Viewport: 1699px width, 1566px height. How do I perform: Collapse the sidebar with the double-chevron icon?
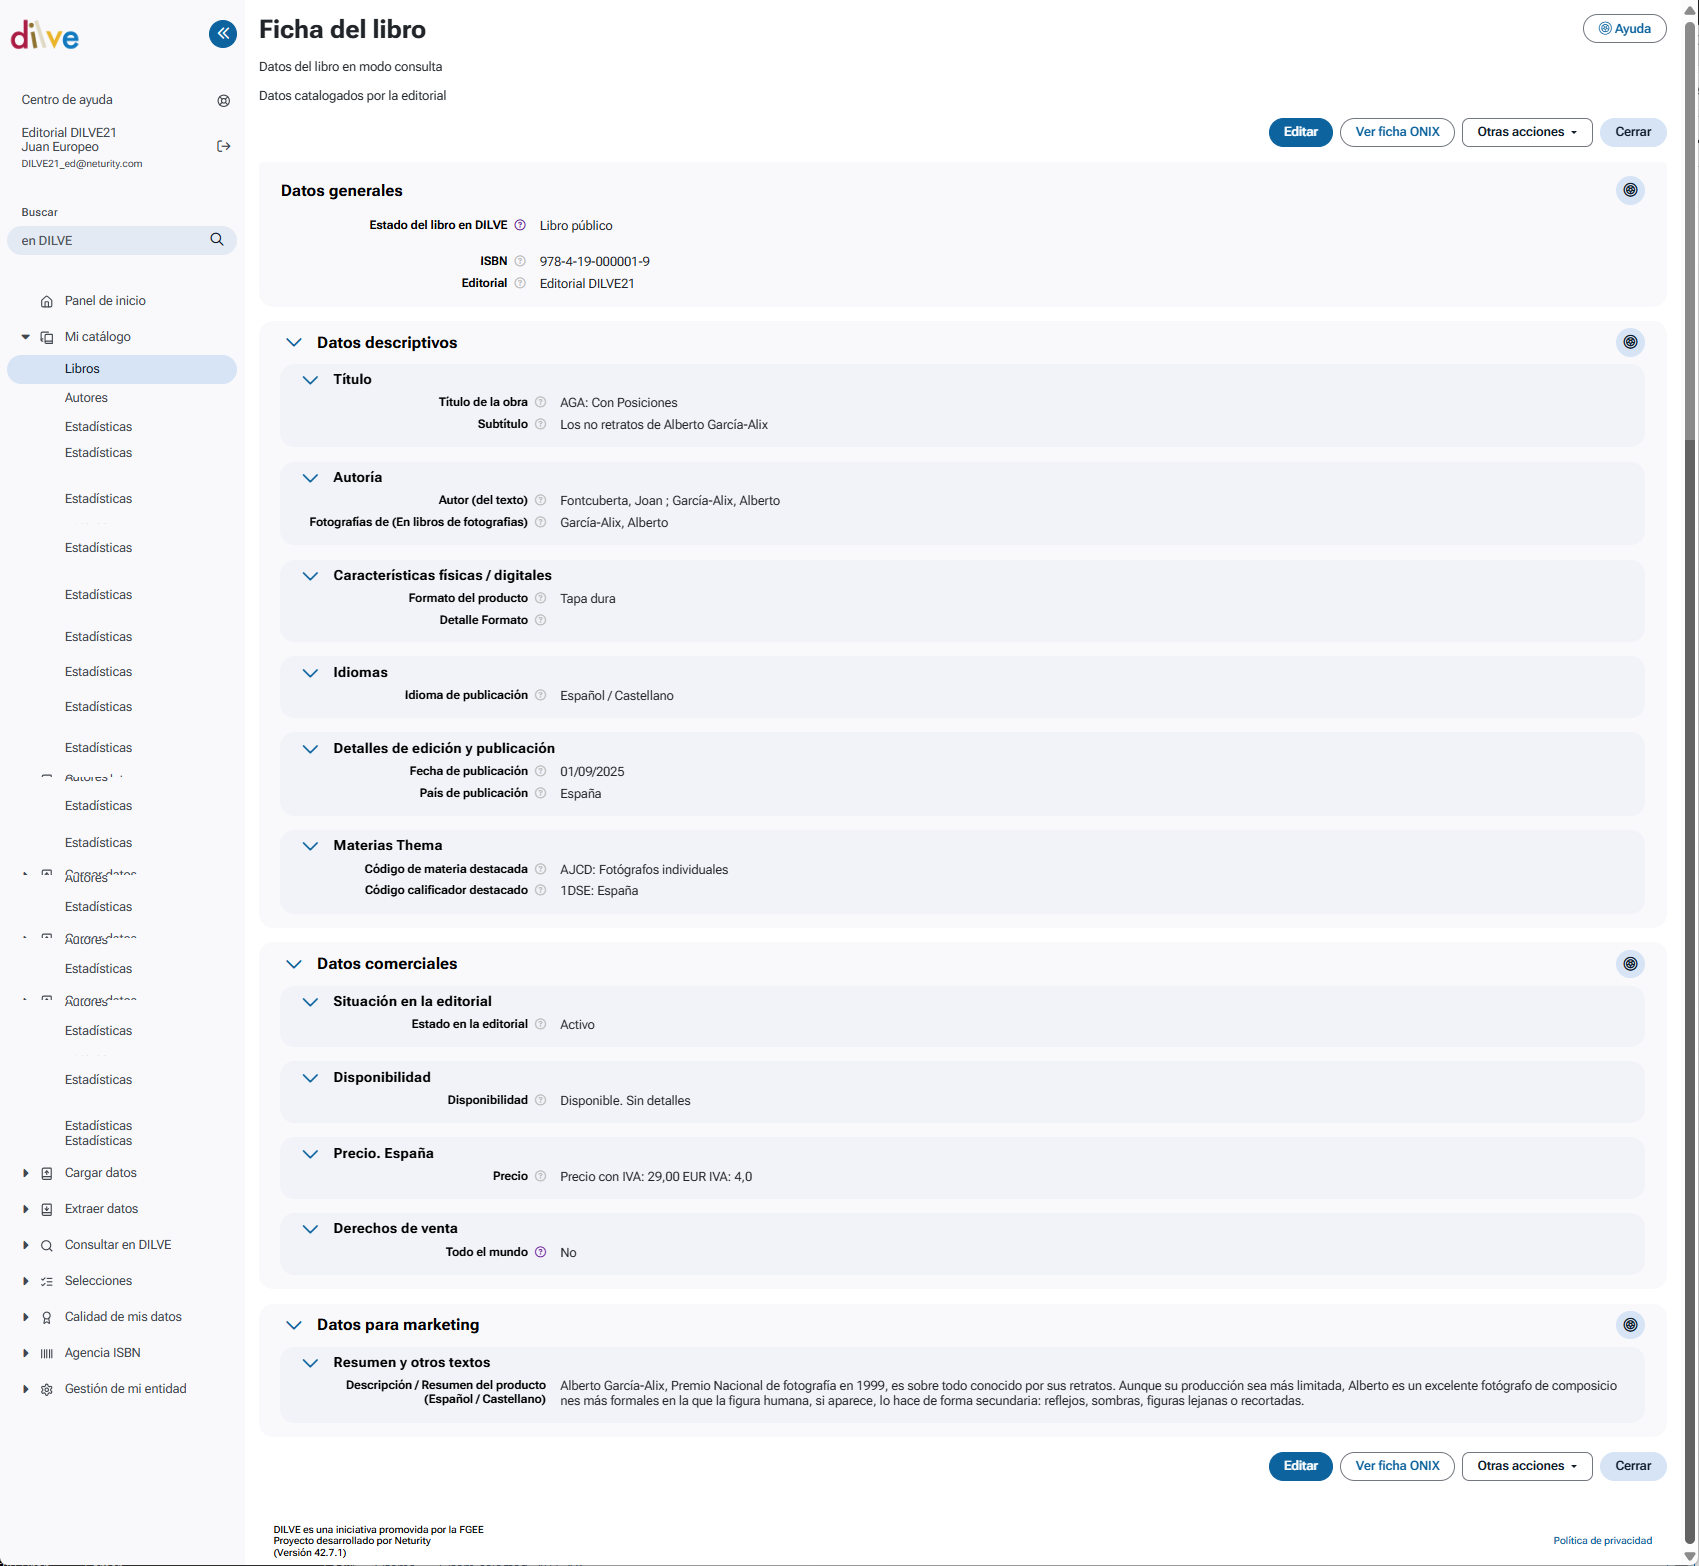click(222, 34)
